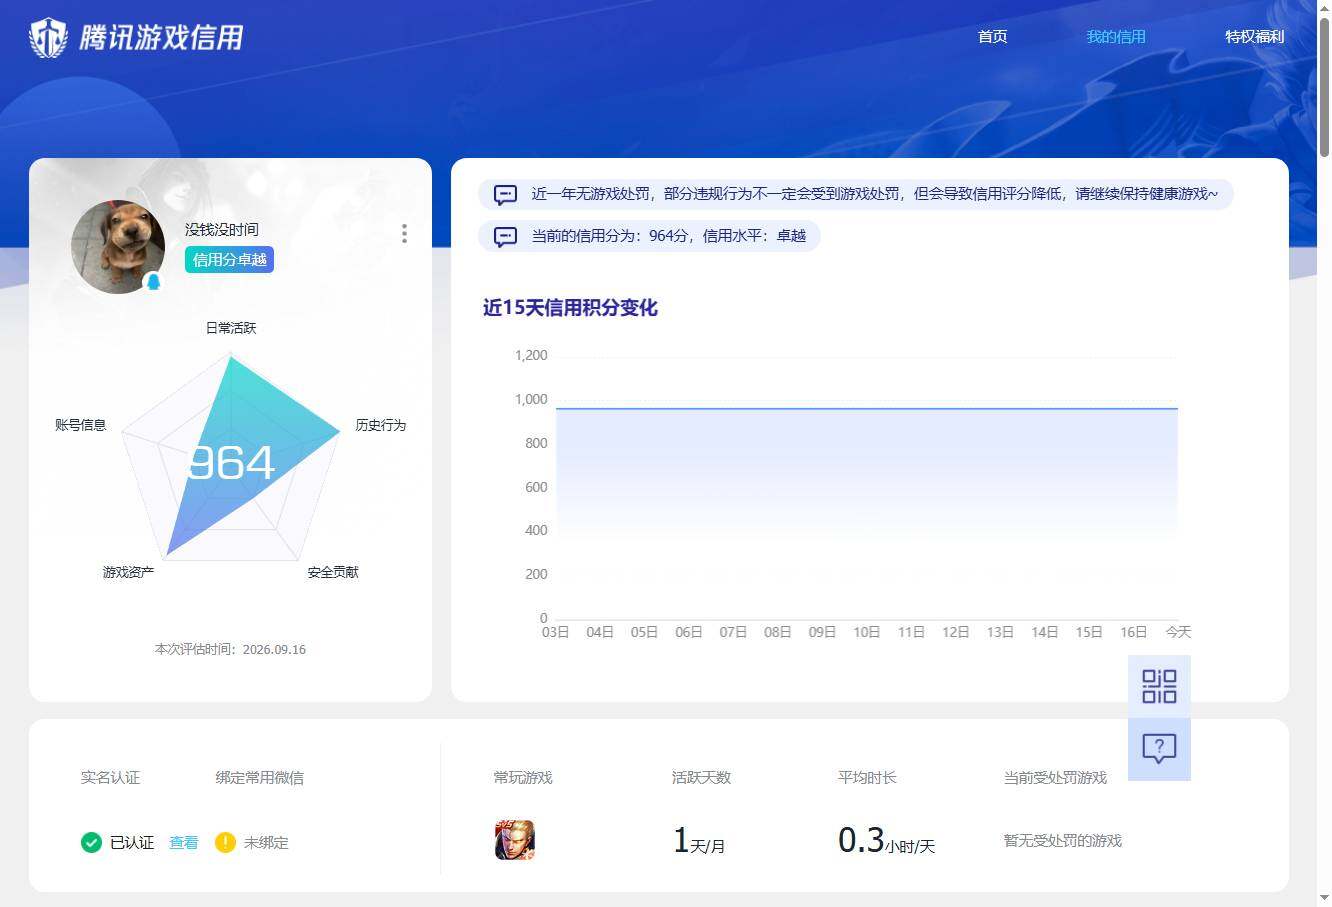Viewport: 1332px width, 907px height.
Task: Click the 腾讯游戏信用 title text
Action: click(161, 38)
